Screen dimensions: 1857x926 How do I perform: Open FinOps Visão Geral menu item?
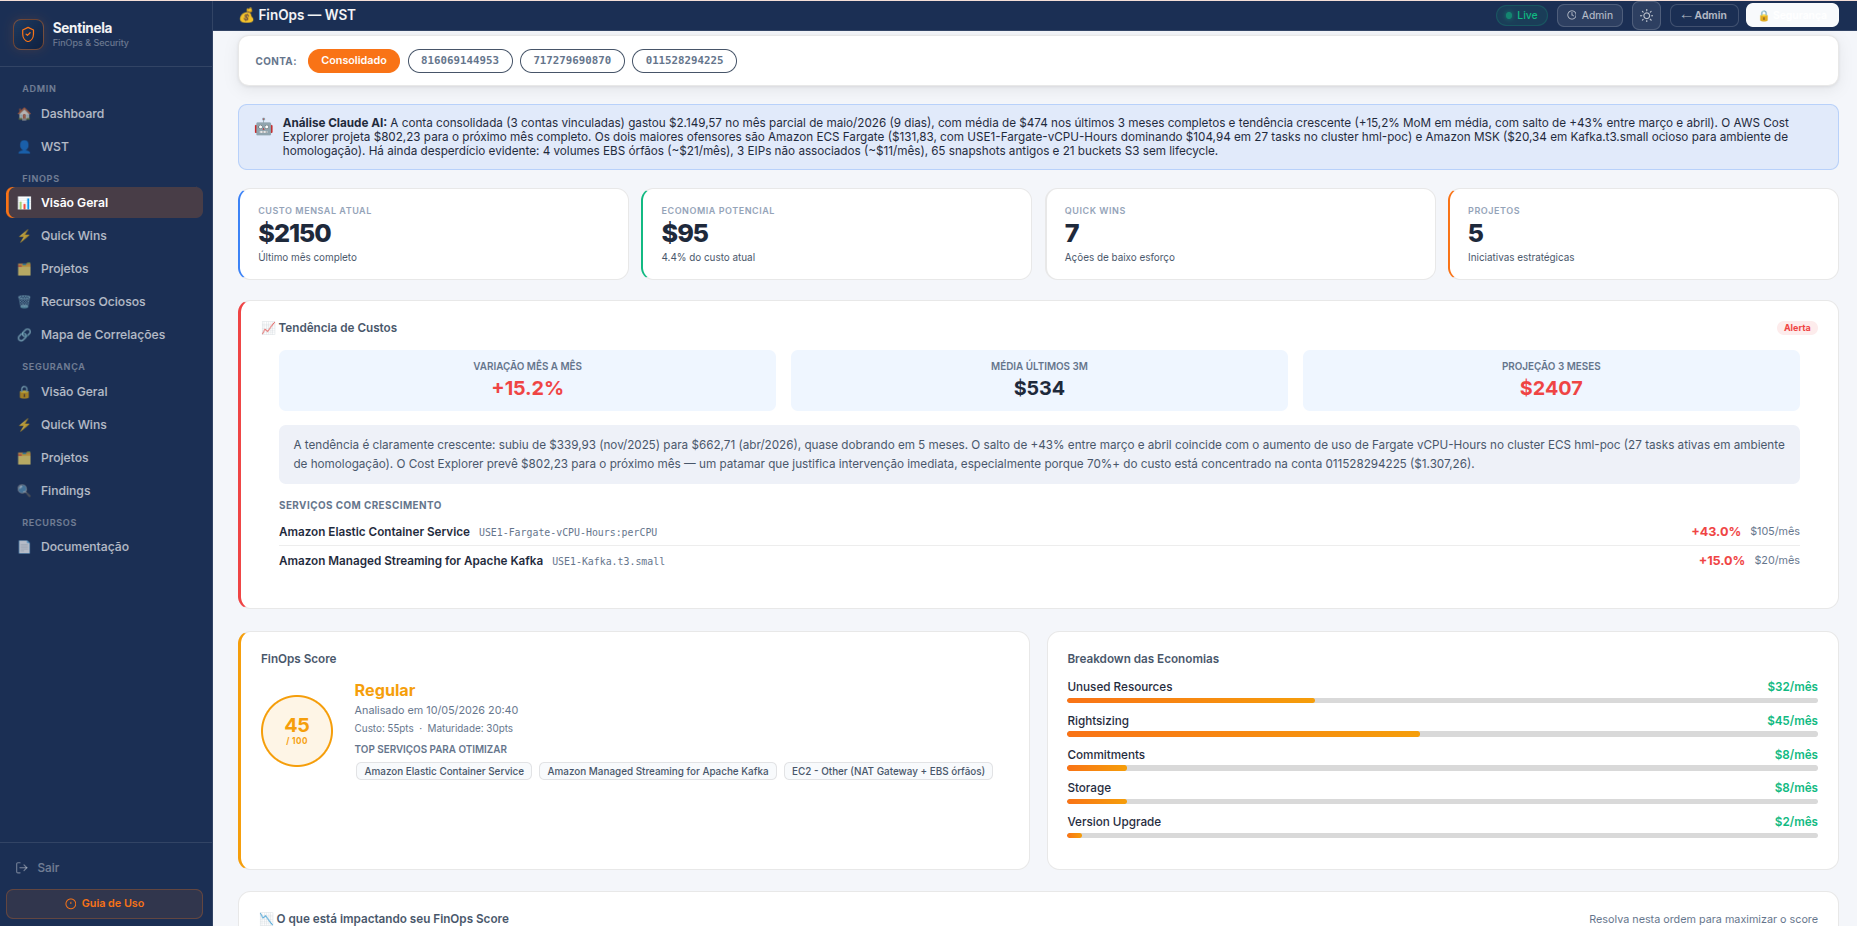click(104, 203)
